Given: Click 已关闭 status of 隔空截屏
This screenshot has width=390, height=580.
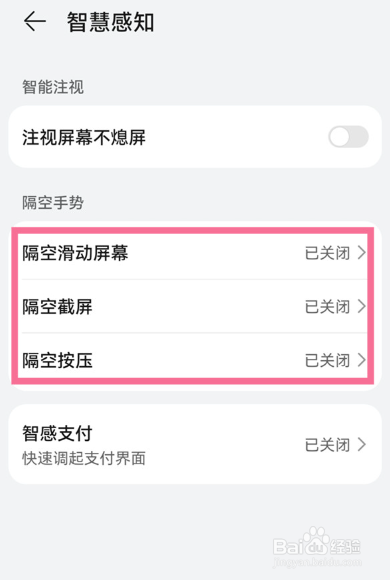Looking at the screenshot, I should tap(327, 307).
